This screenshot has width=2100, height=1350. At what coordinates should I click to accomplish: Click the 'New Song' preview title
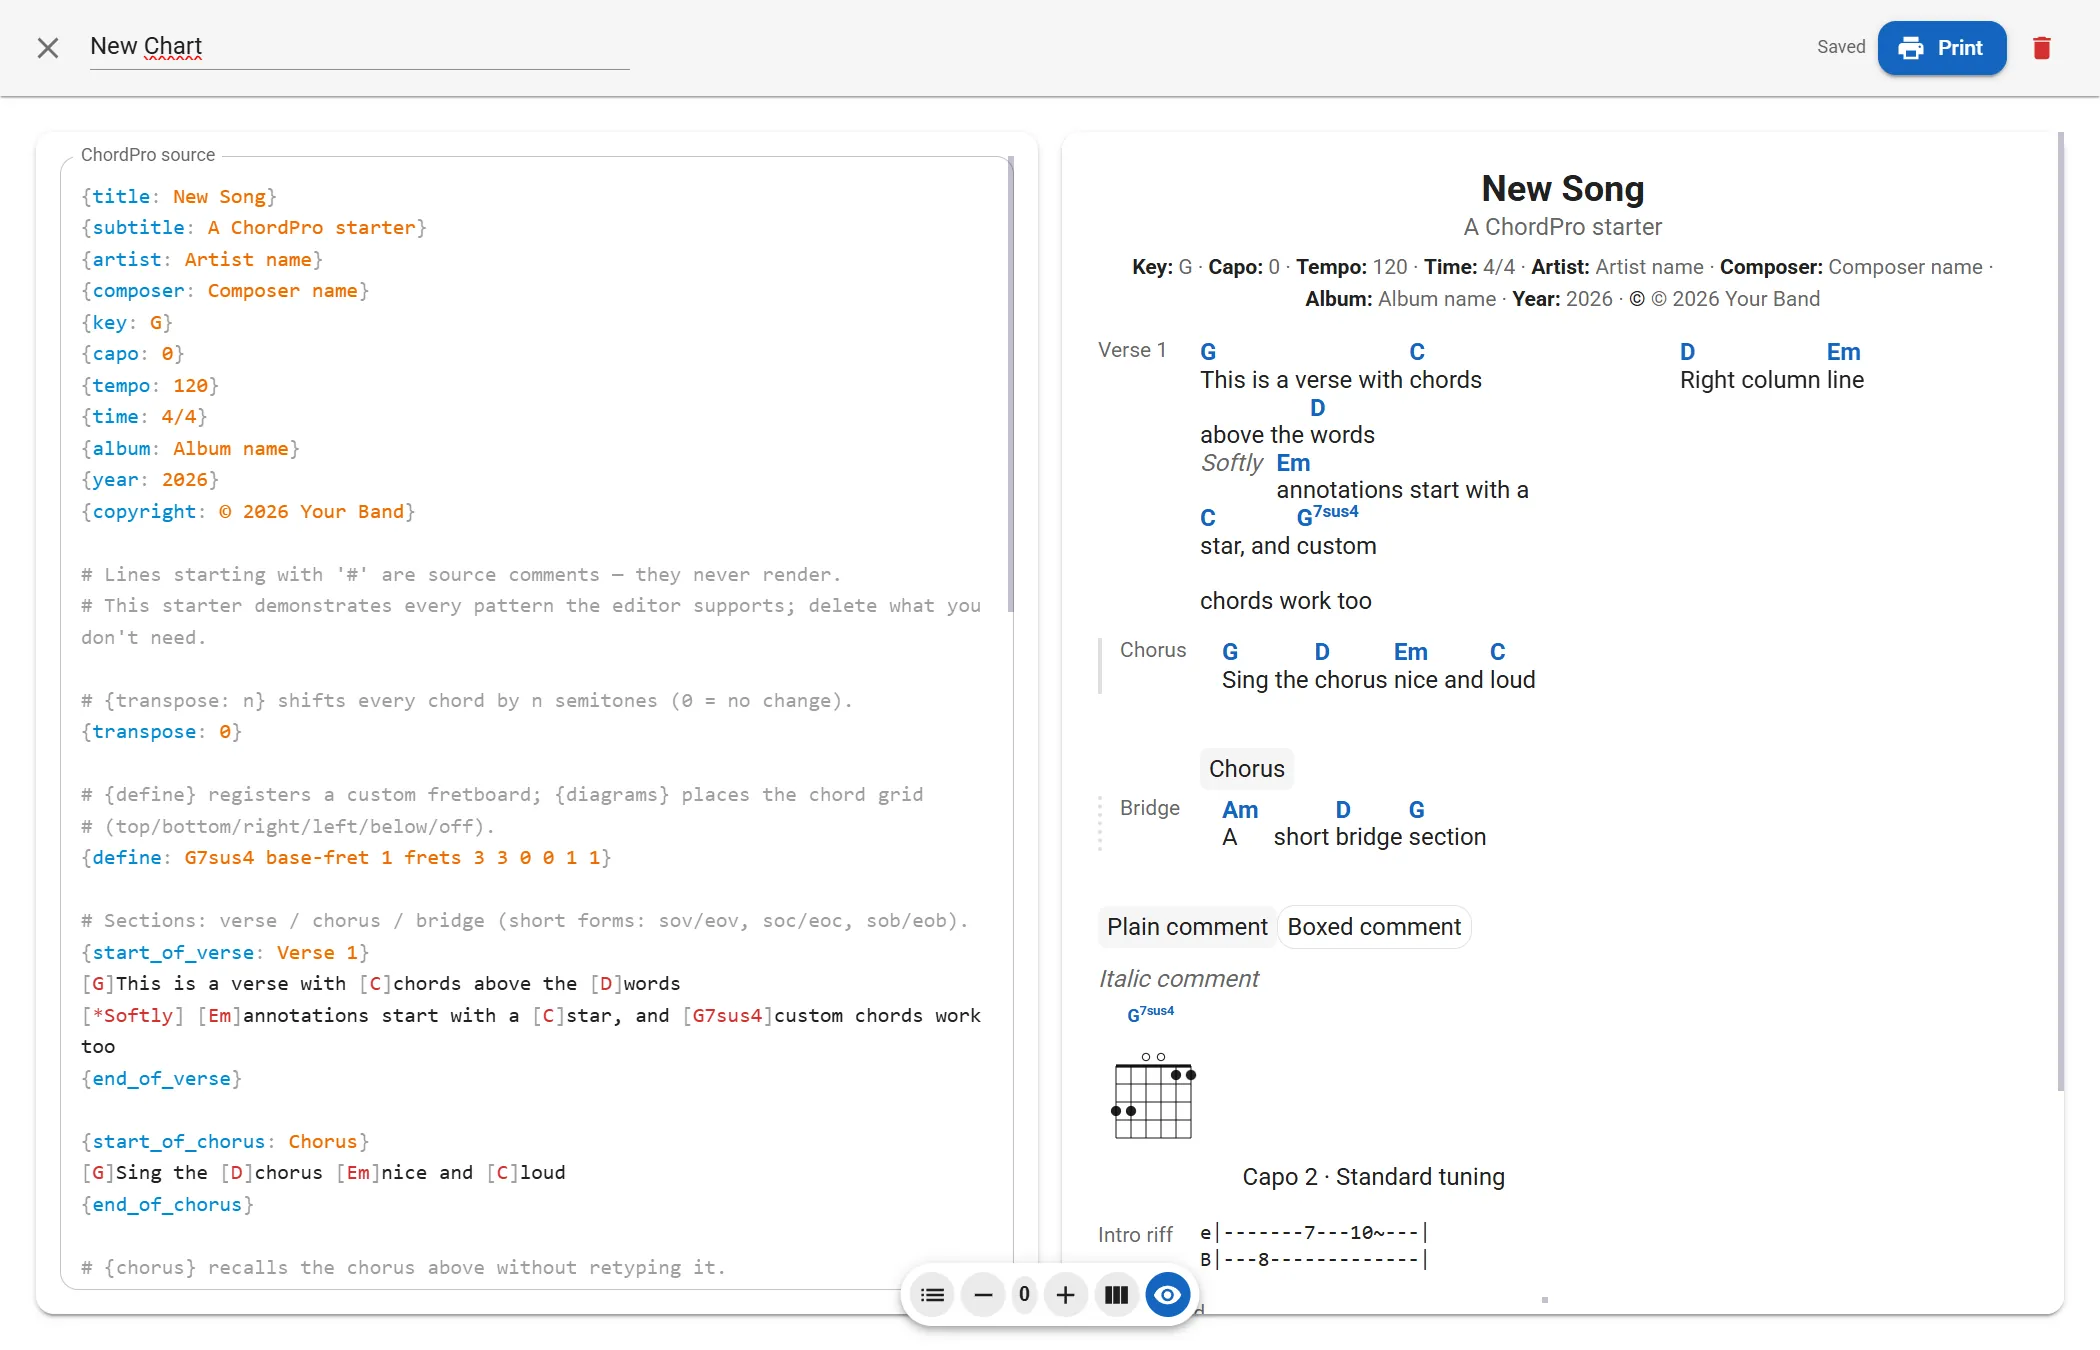pos(1562,188)
